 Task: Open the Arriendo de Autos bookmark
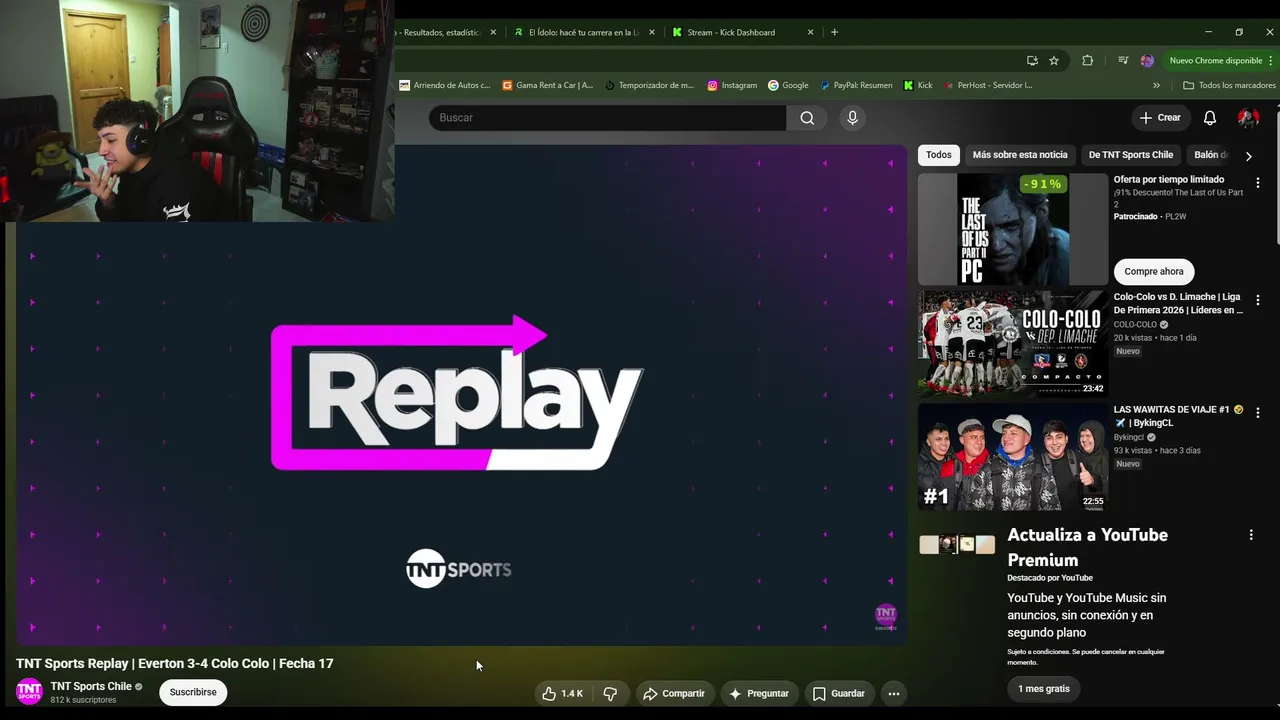pos(445,85)
